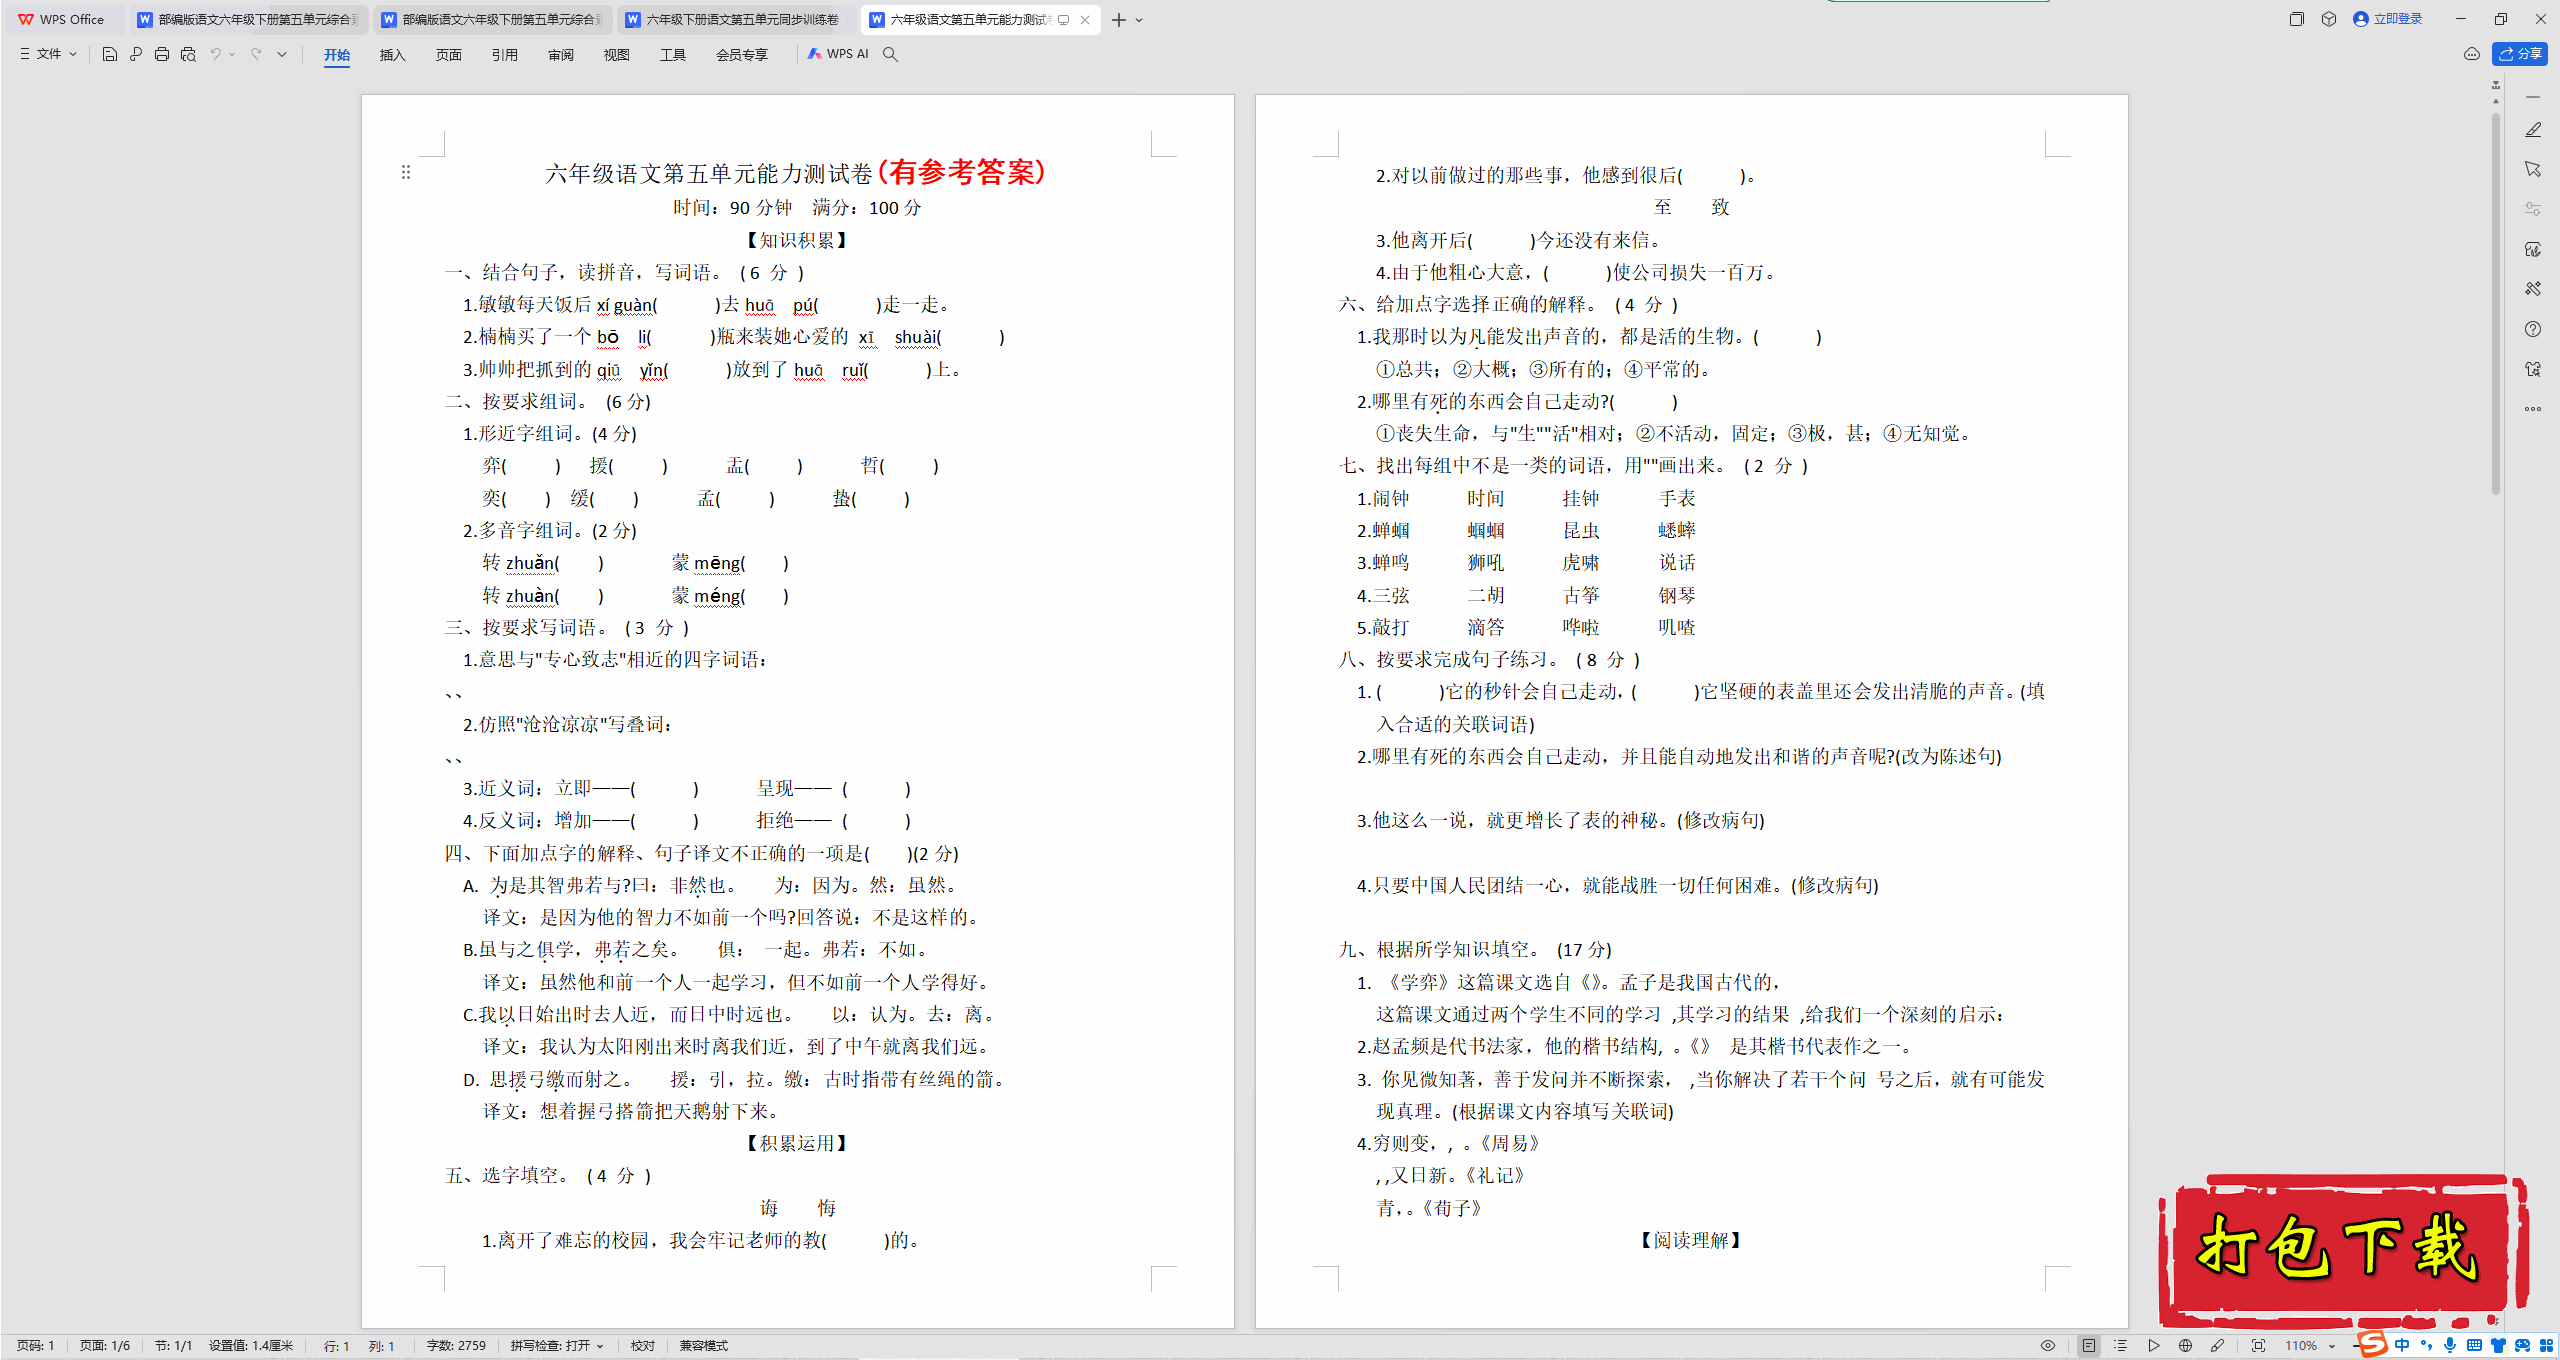
Task: Toggle the Sogou Chinese/English input mode
Action: [2402, 1346]
